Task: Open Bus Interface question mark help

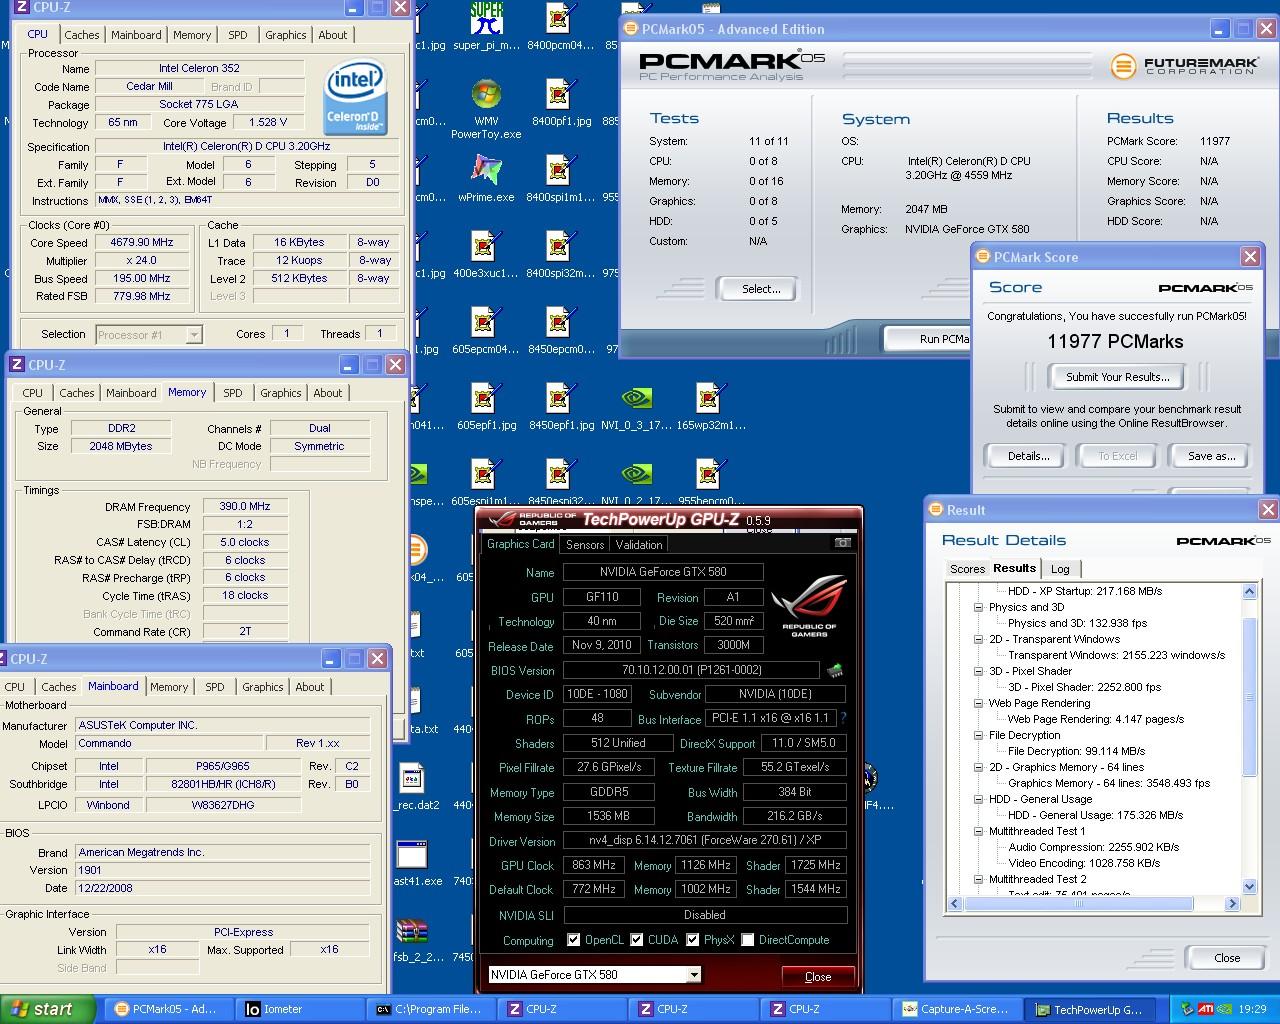Action: 843,718
